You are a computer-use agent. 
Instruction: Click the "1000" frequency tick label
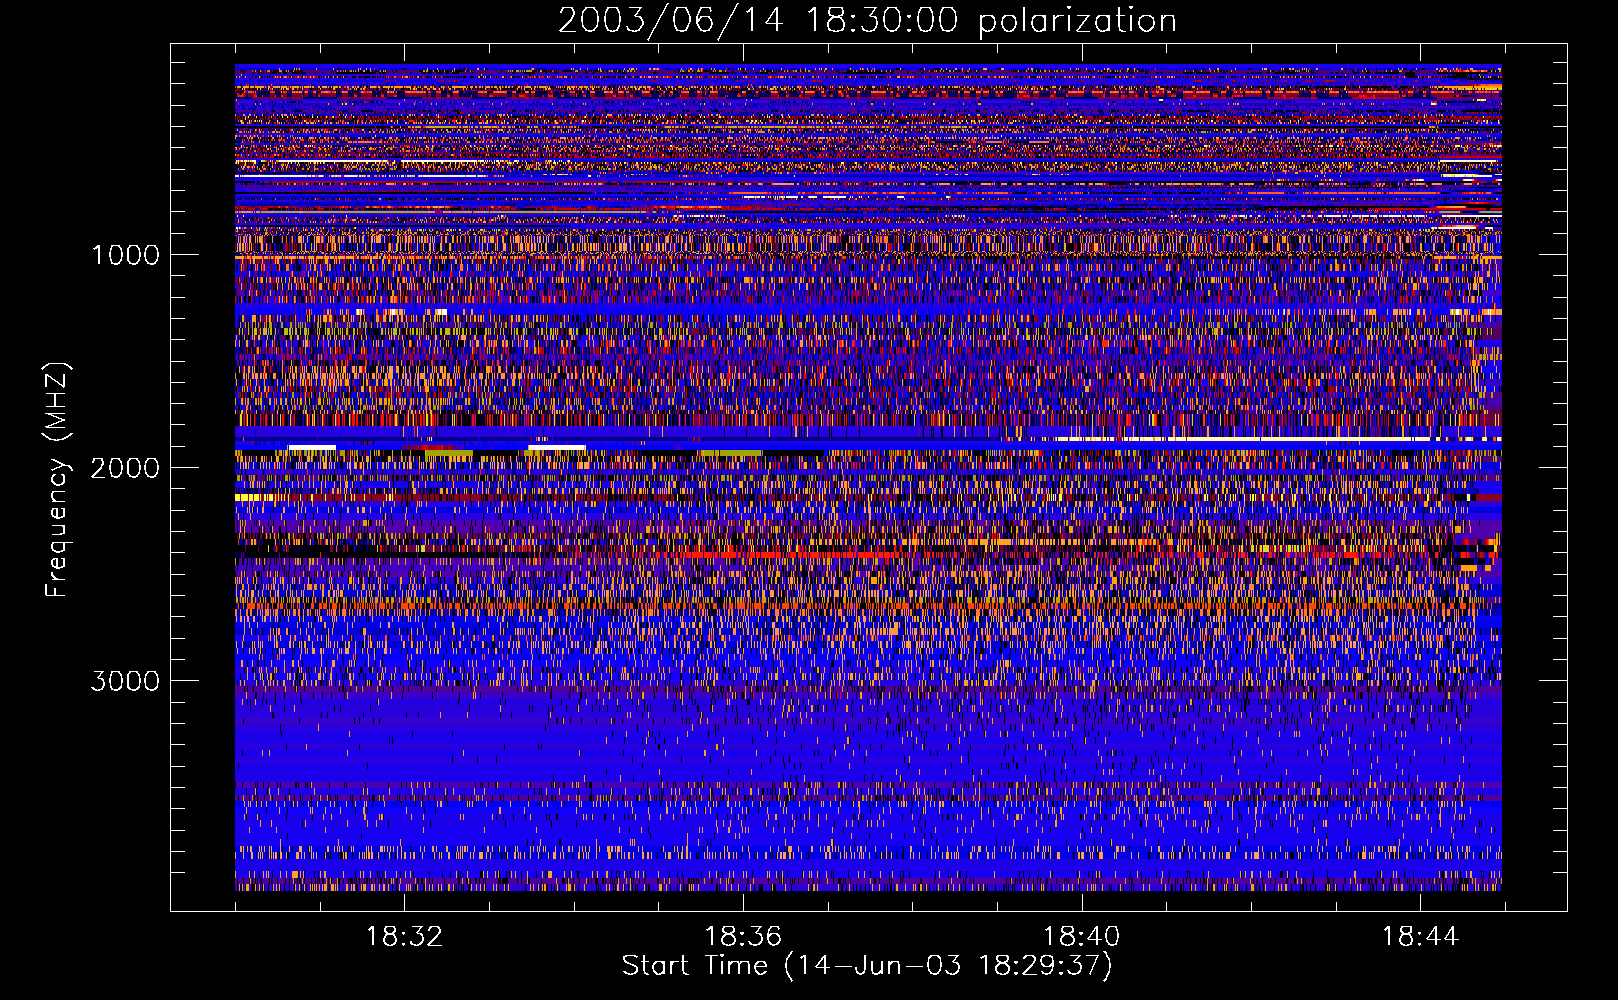(x=125, y=255)
